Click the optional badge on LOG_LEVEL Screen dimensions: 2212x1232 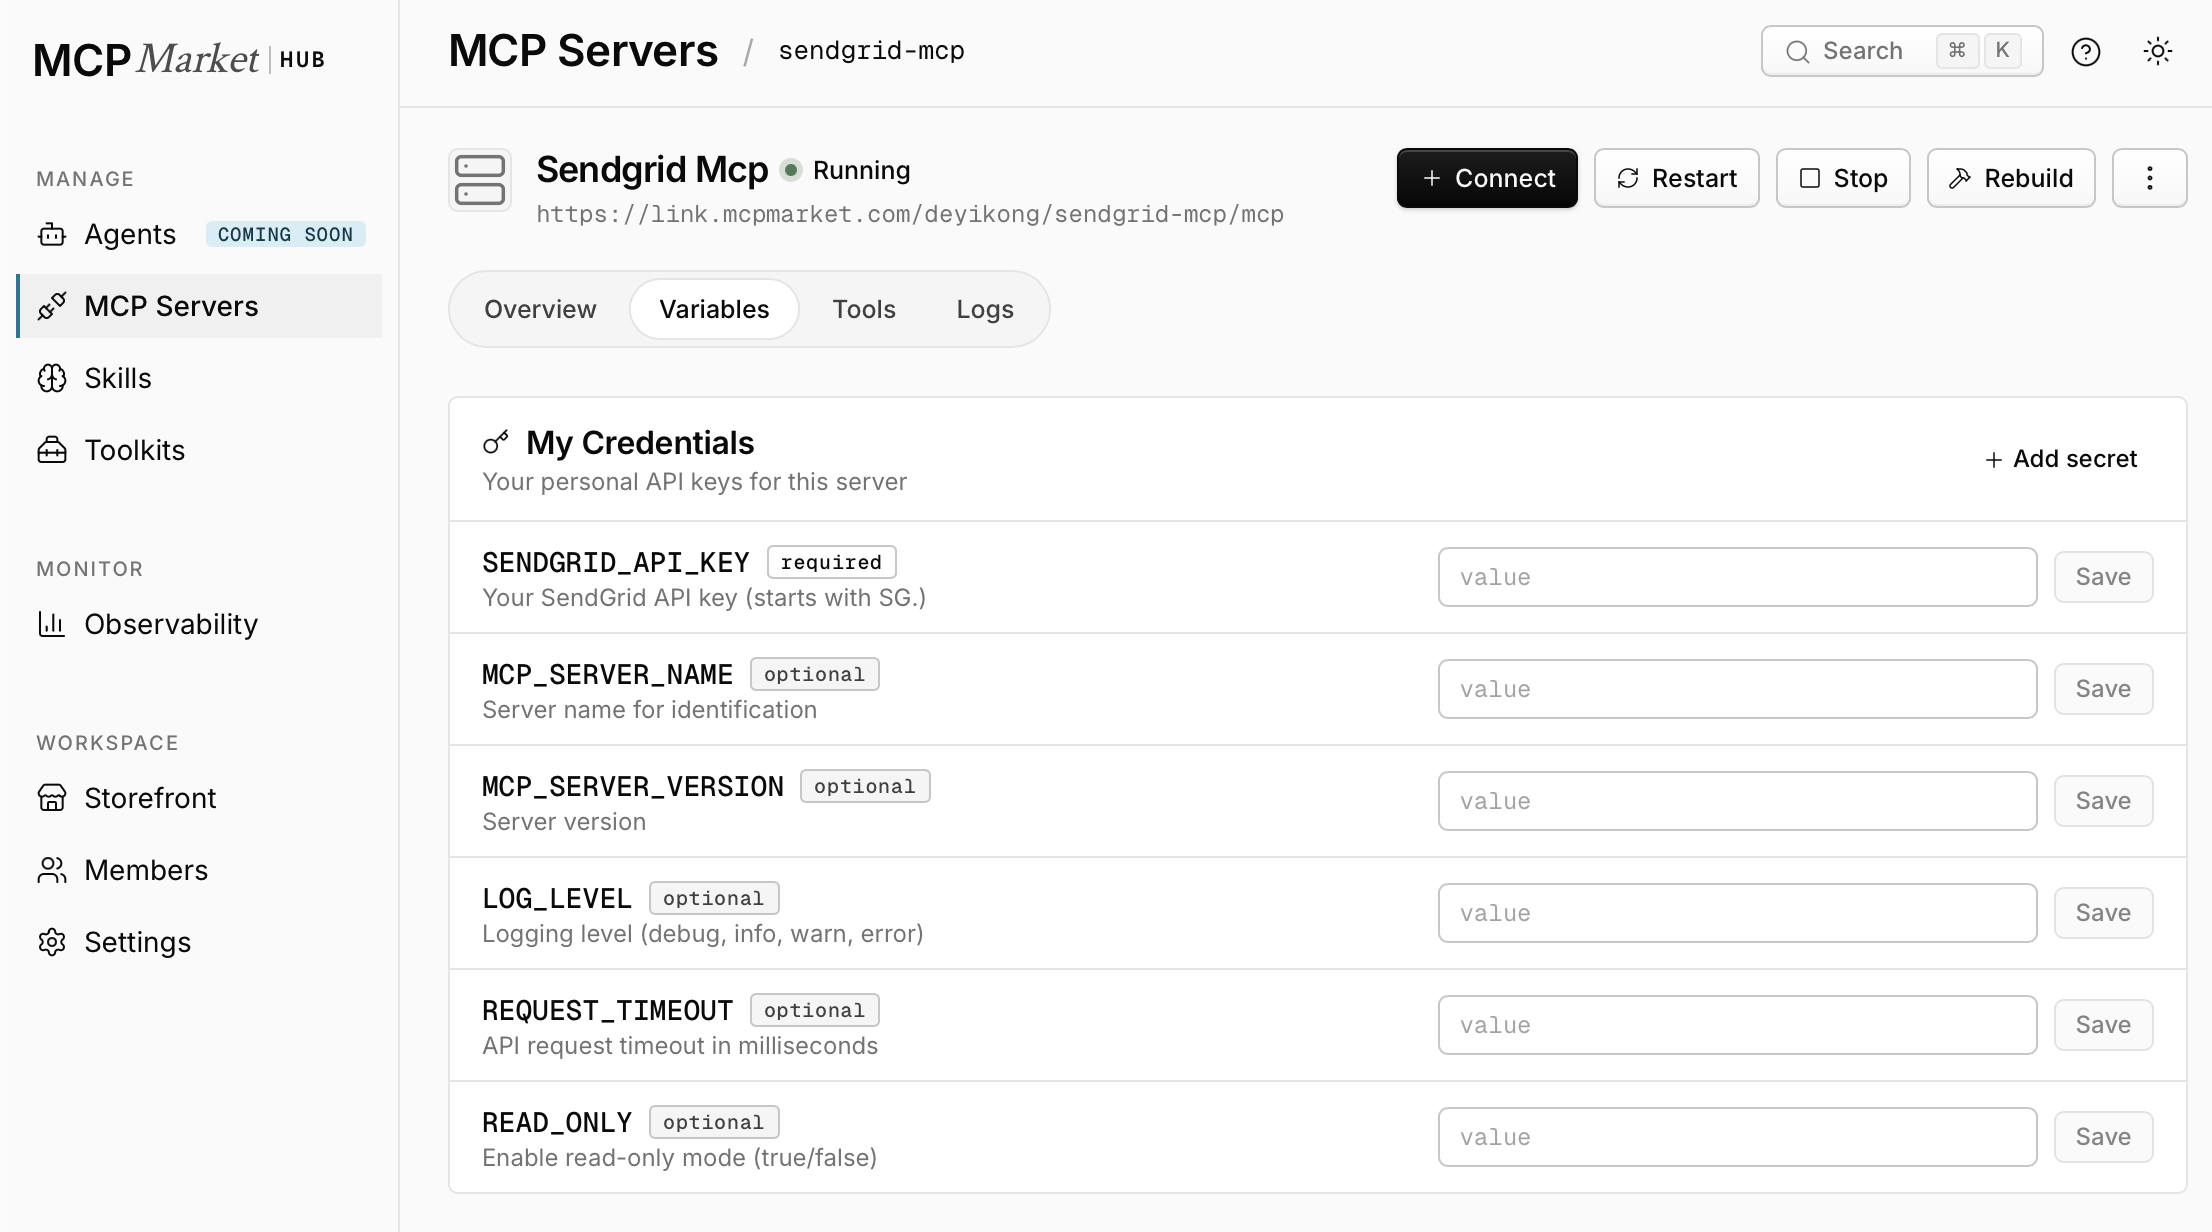pyautogui.click(x=713, y=898)
